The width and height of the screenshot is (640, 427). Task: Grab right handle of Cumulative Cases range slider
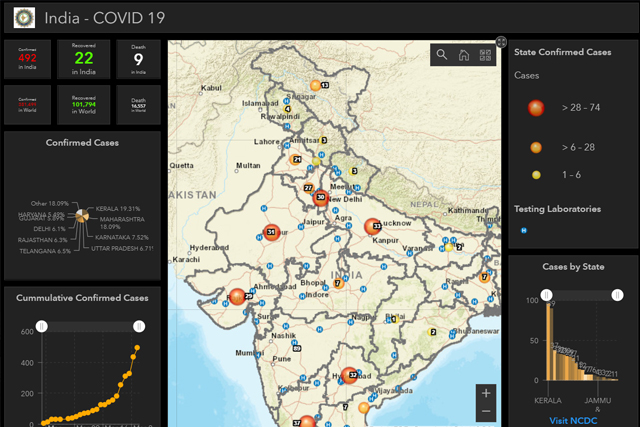(x=138, y=326)
